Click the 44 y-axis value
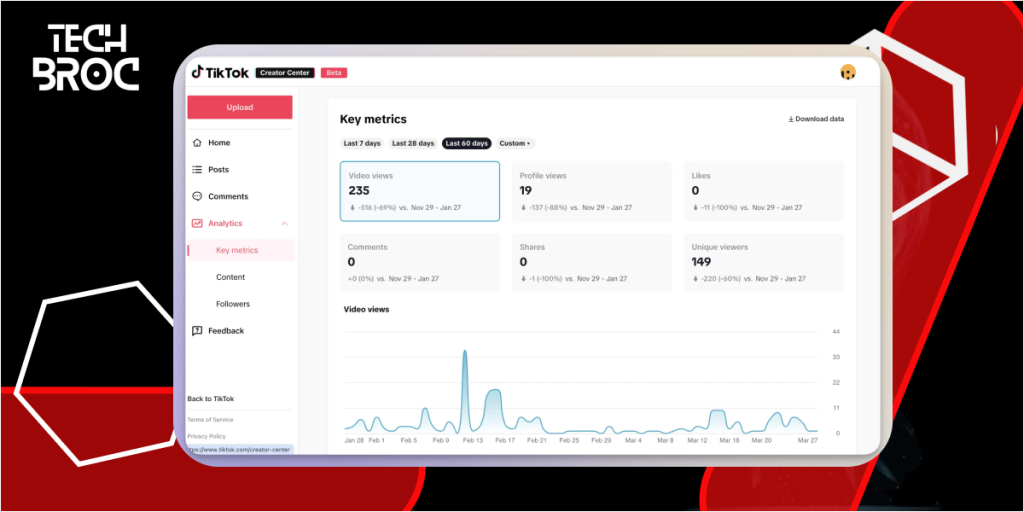Image resolution: width=1024 pixels, height=512 pixels. [836, 332]
